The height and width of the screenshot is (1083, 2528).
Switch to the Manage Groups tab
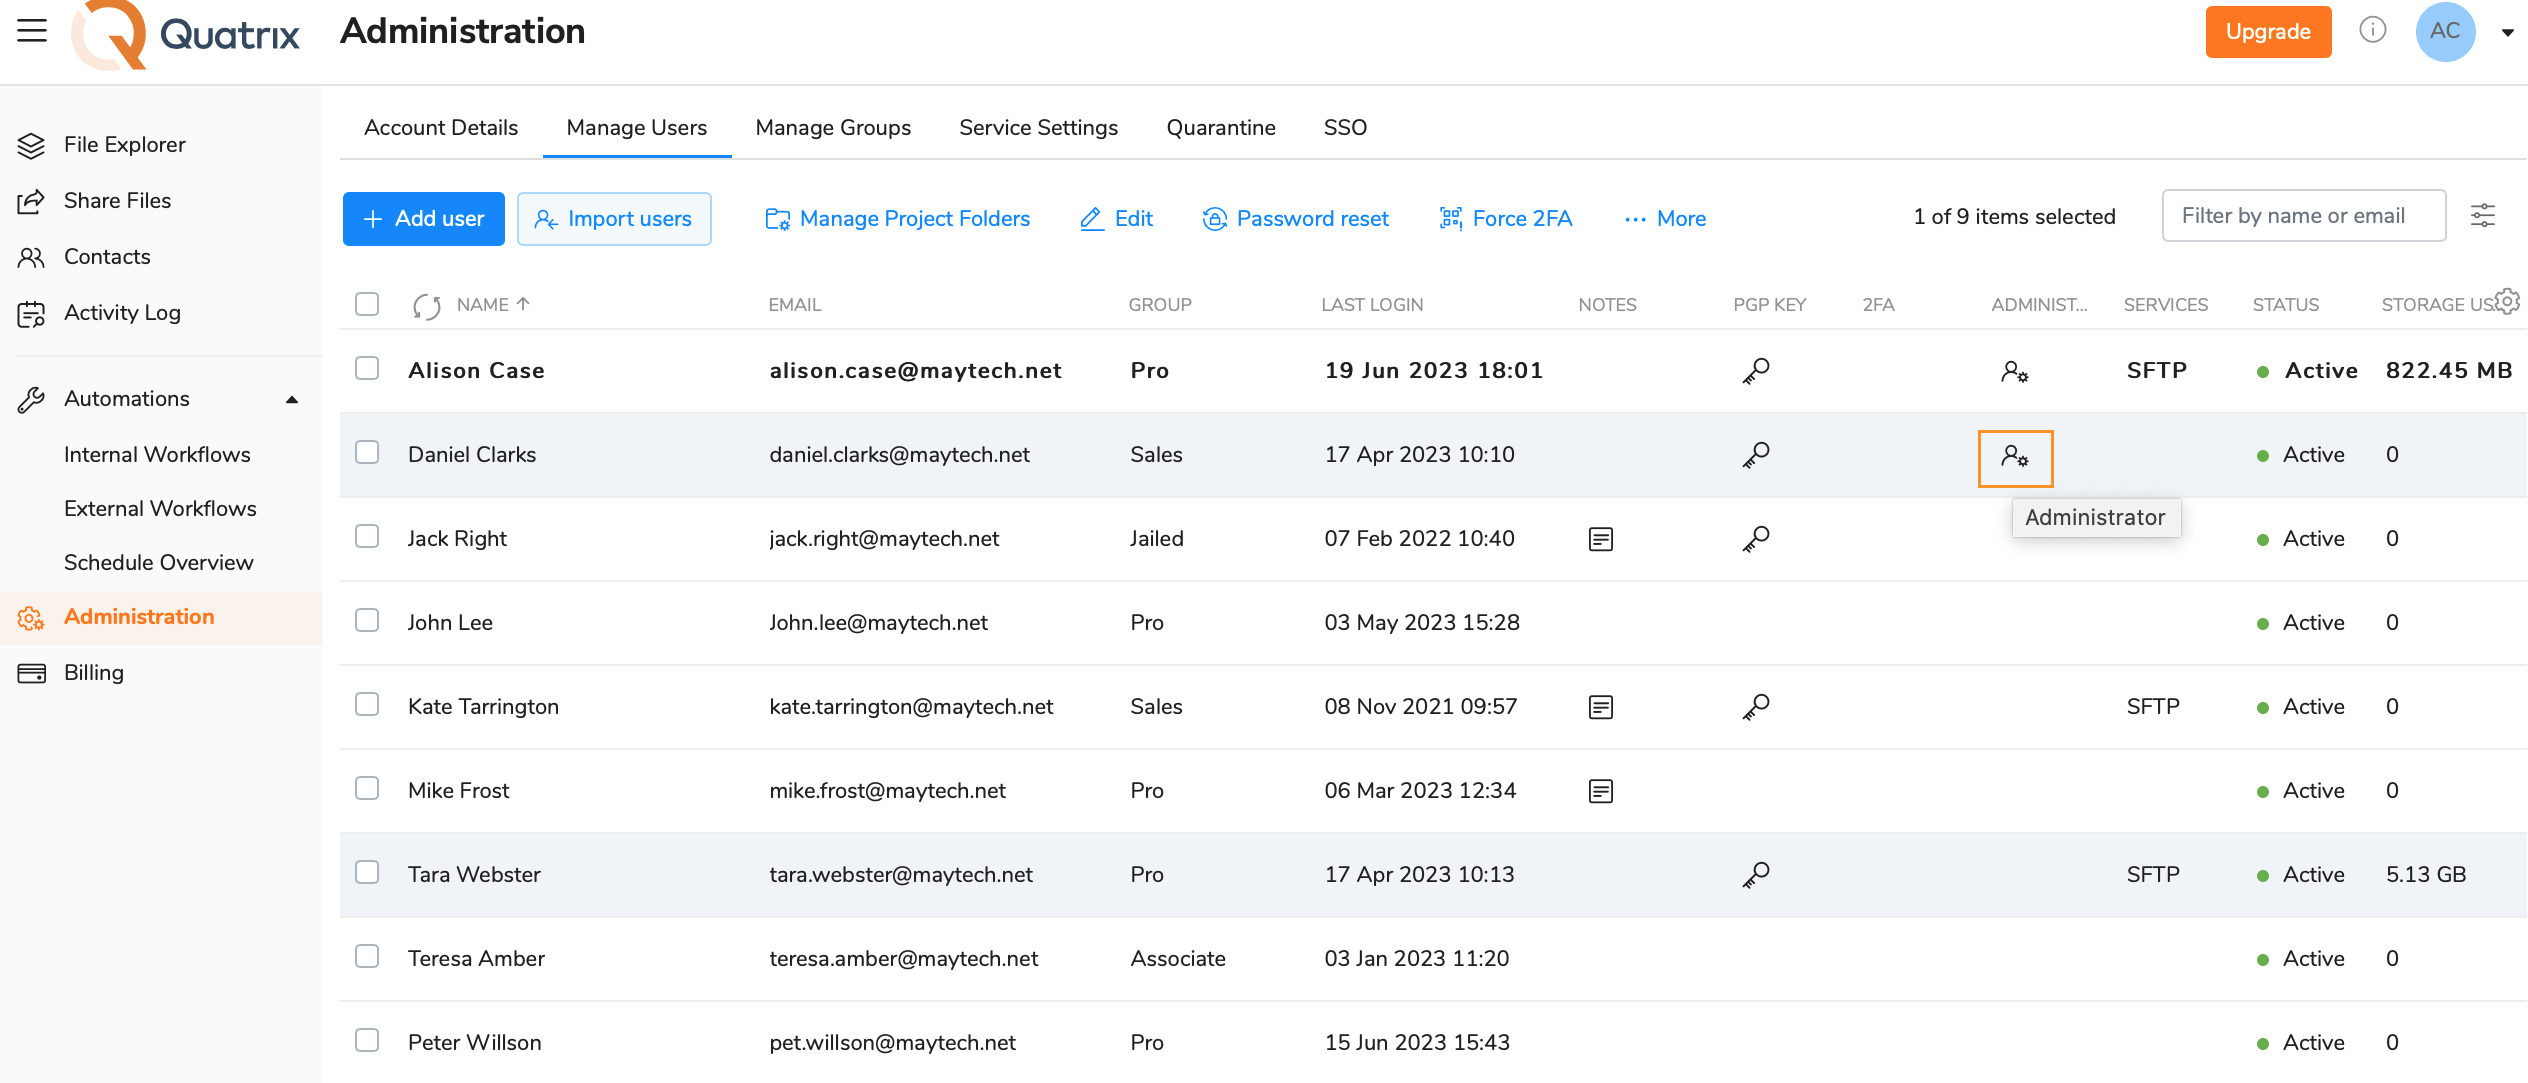(x=833, y=128)
